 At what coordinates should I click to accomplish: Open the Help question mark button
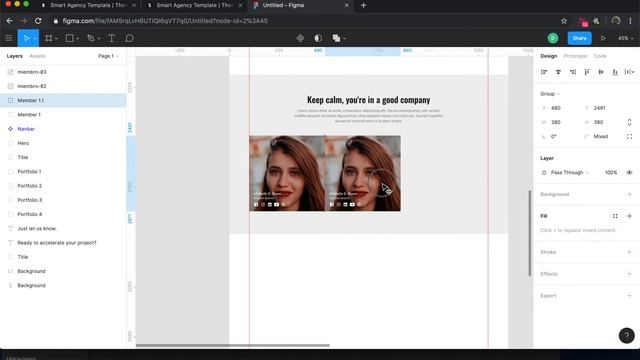click(627, 336)
